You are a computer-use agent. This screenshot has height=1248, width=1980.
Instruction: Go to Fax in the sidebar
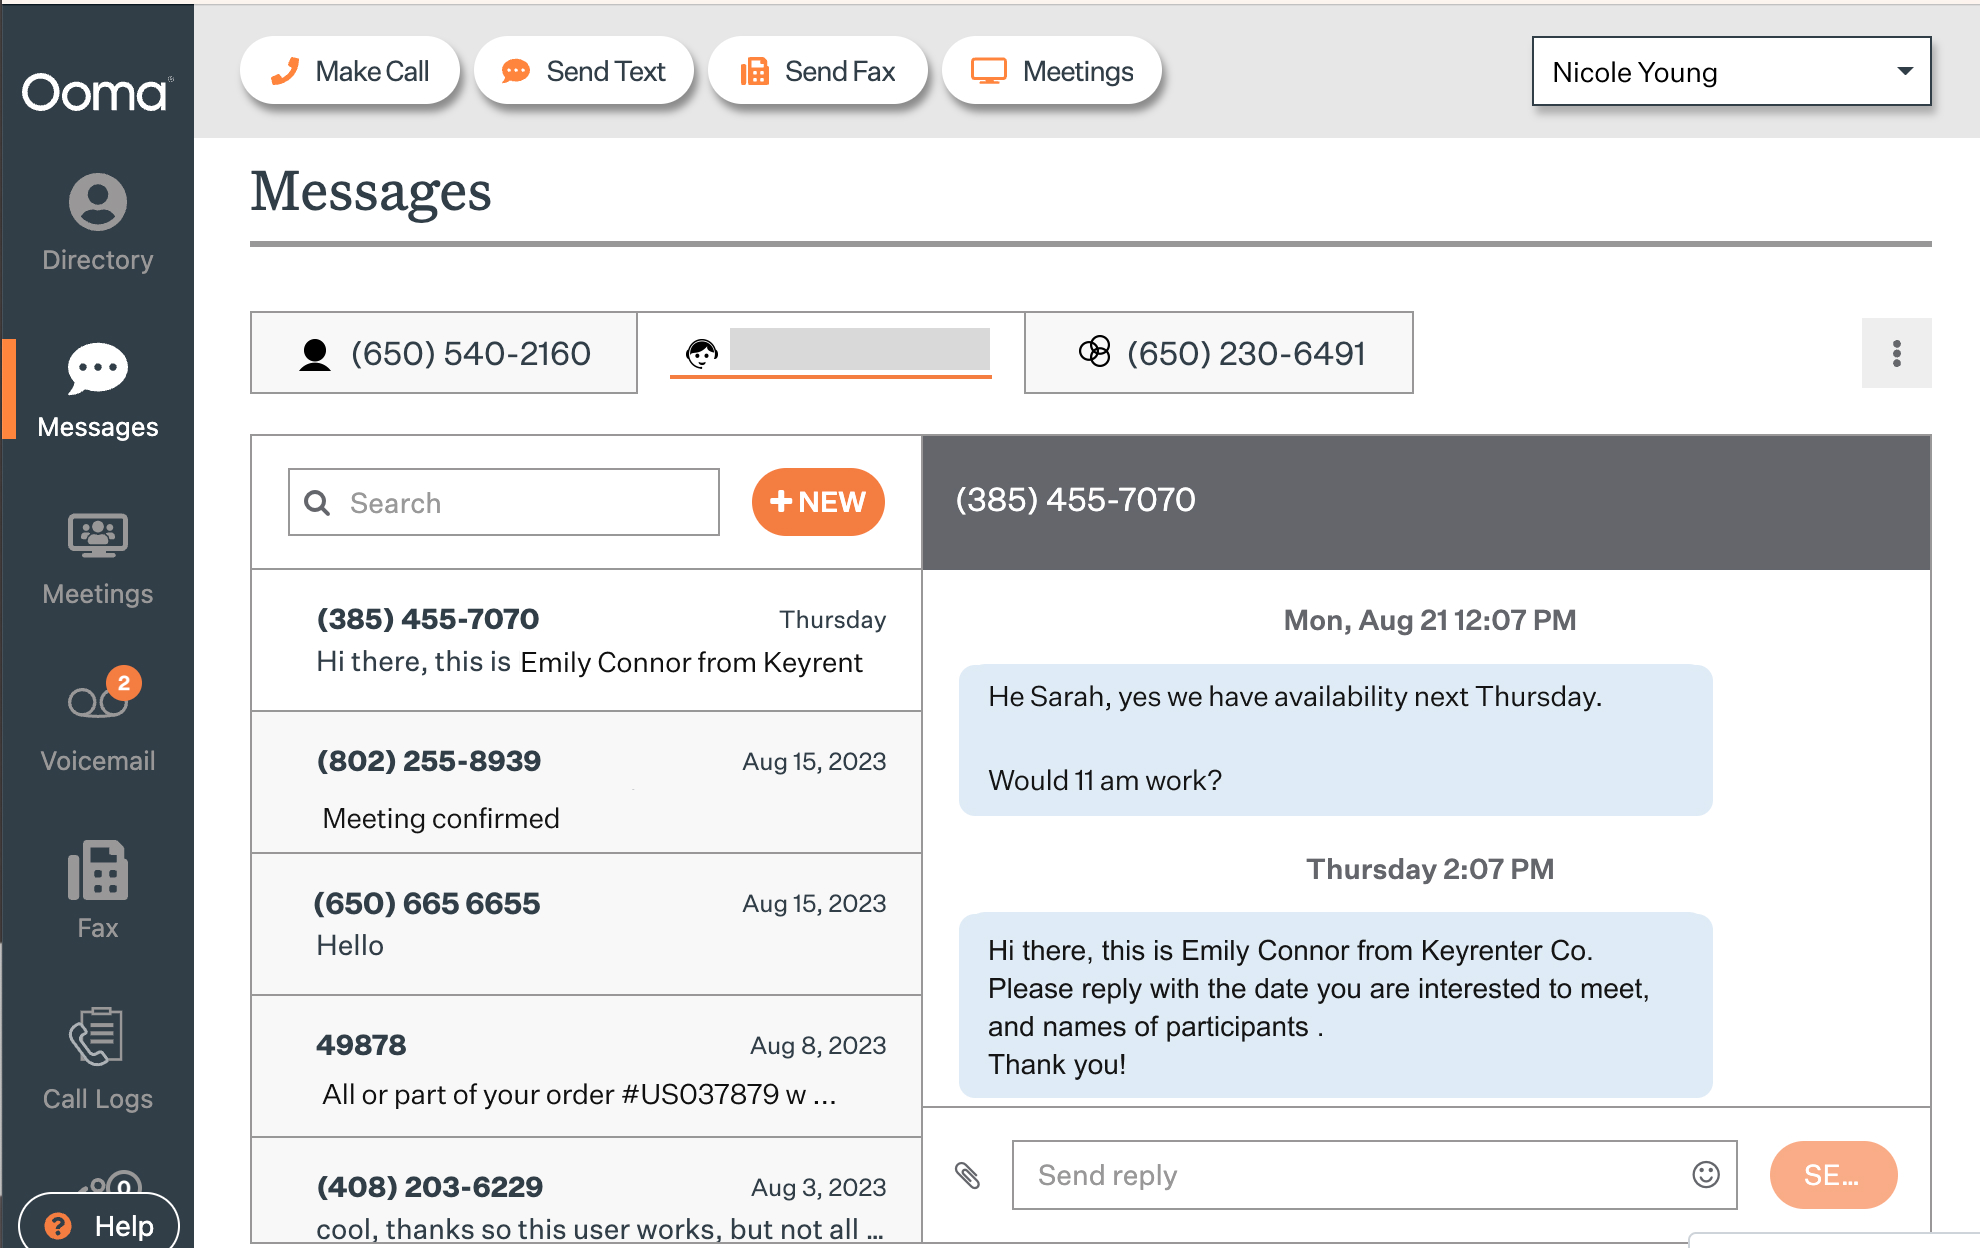(x=97, y=889)
